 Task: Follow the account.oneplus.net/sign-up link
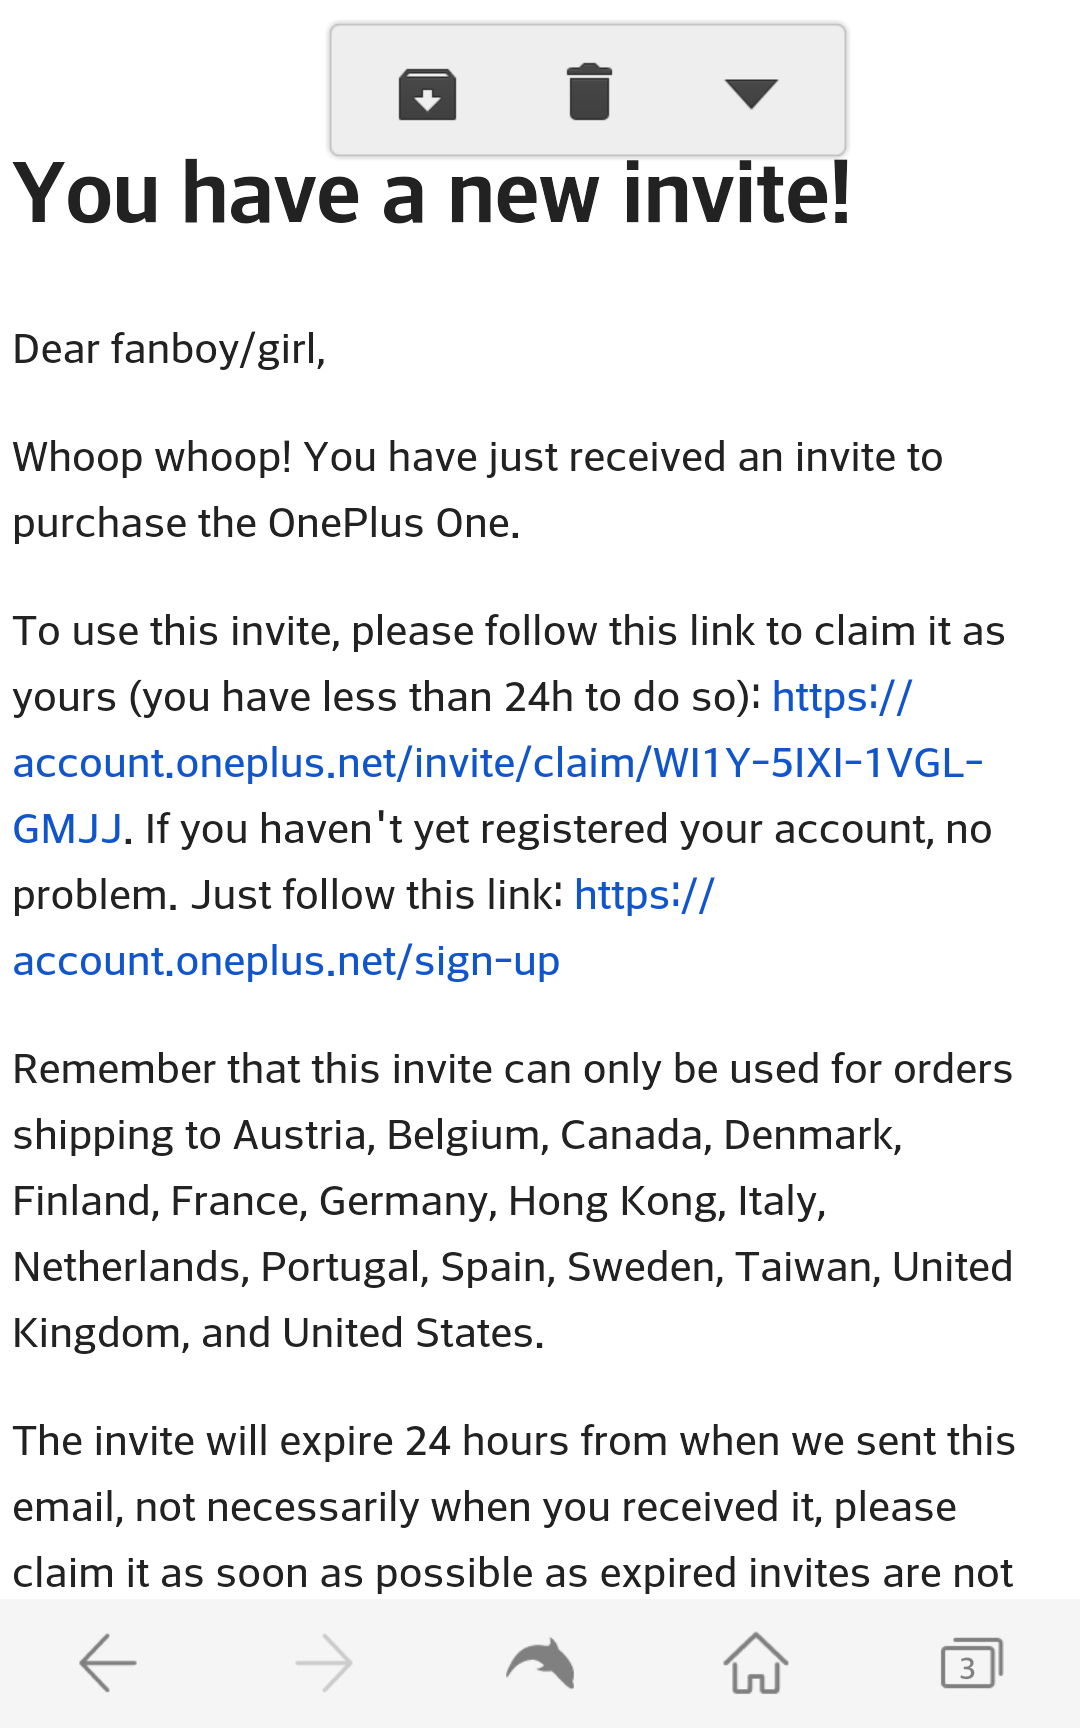pos(286,961)
